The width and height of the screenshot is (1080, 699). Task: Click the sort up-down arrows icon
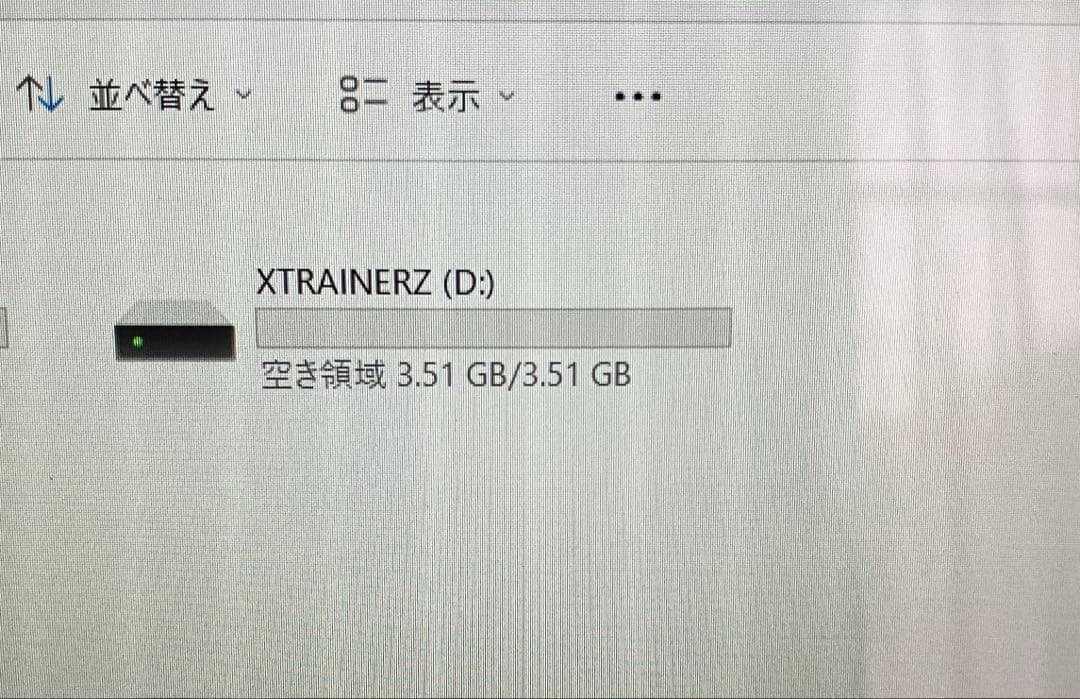pos(41,94)
